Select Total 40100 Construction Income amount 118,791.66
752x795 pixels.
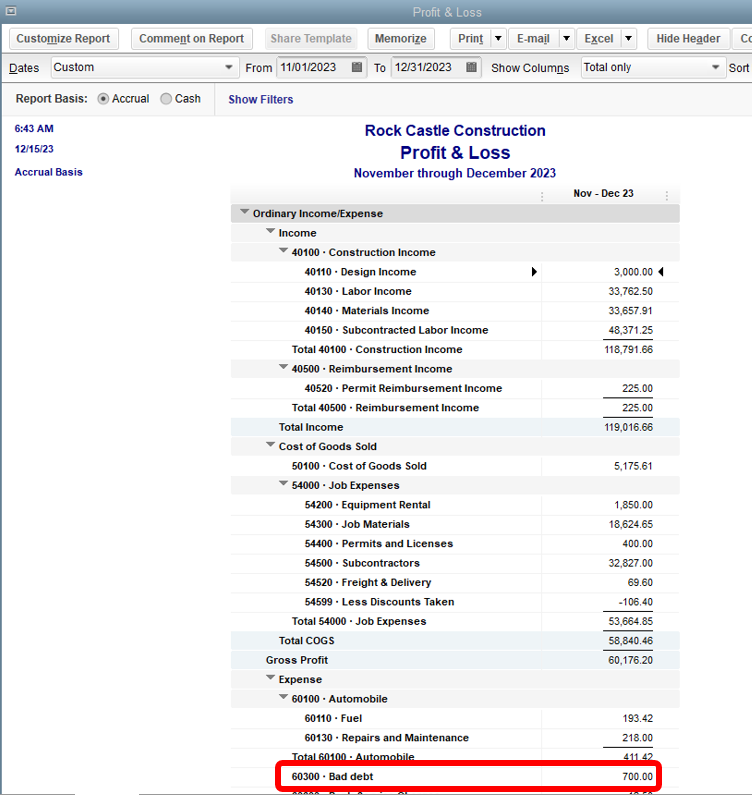628,349
